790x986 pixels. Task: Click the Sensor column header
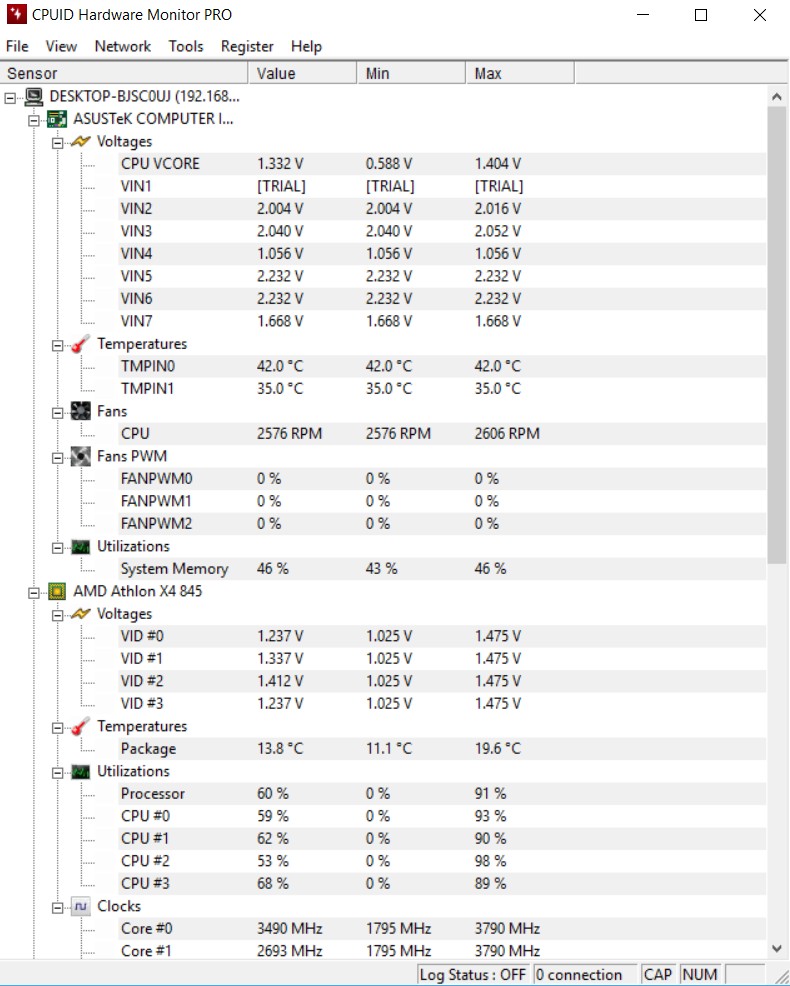[124, 73]
